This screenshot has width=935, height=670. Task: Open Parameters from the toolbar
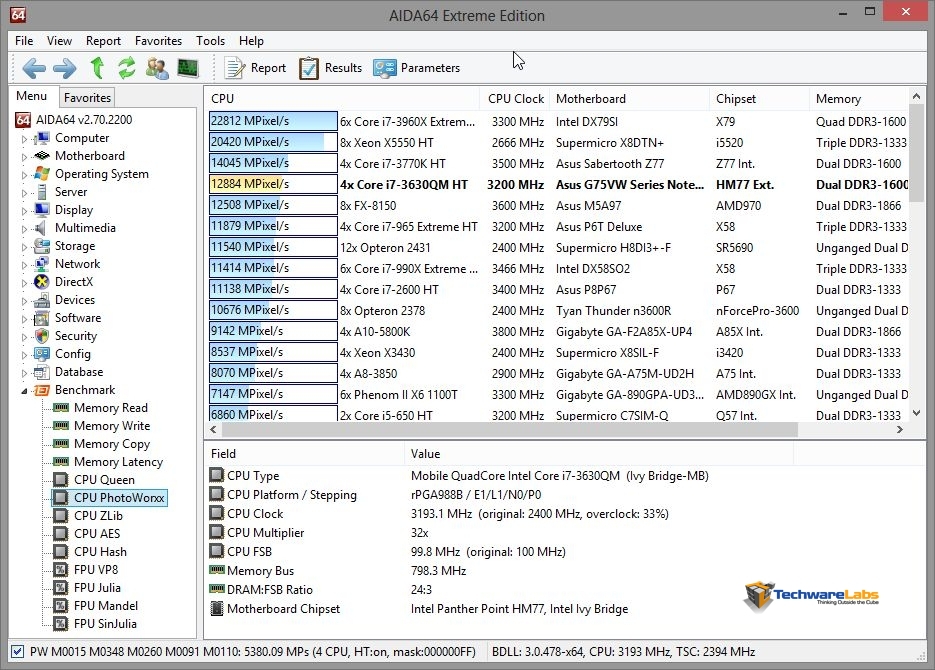[x=416, y=68]
